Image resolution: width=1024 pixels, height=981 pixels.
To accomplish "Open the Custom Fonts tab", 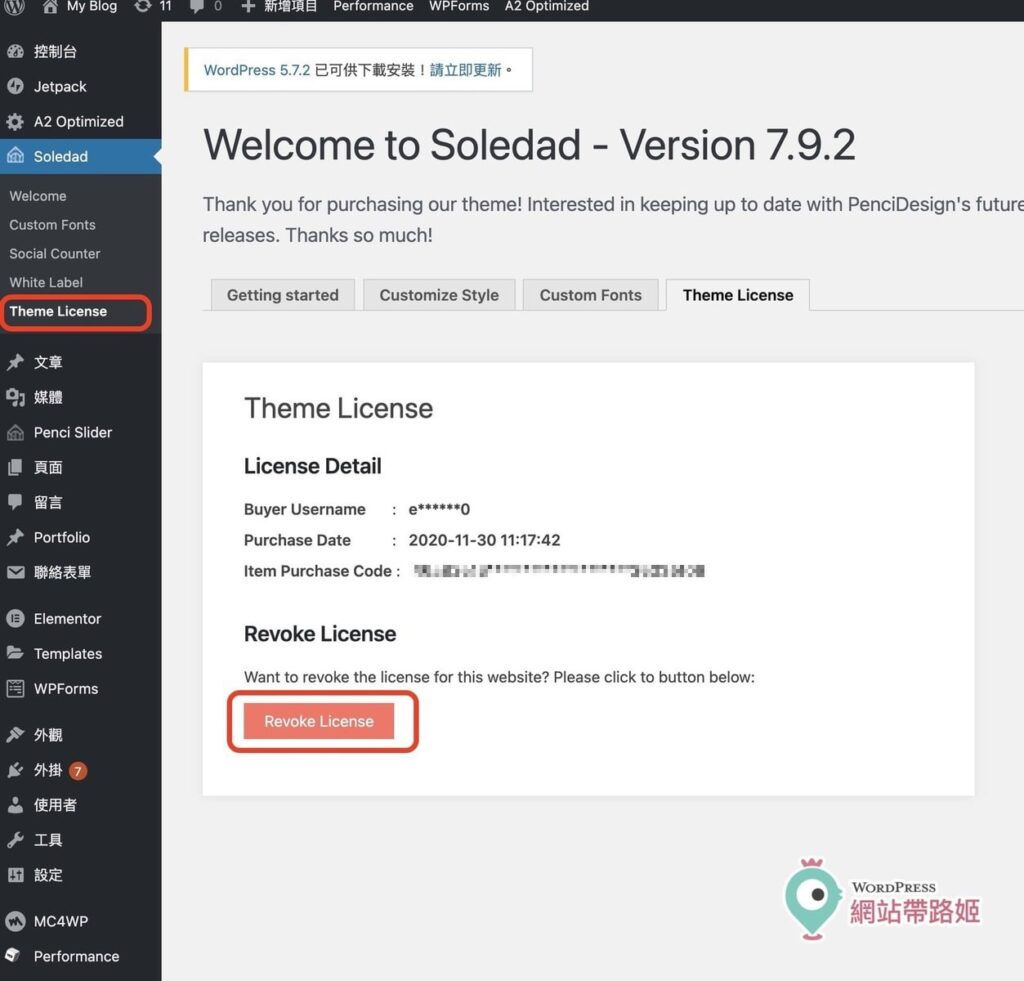I will pos(590,295).
